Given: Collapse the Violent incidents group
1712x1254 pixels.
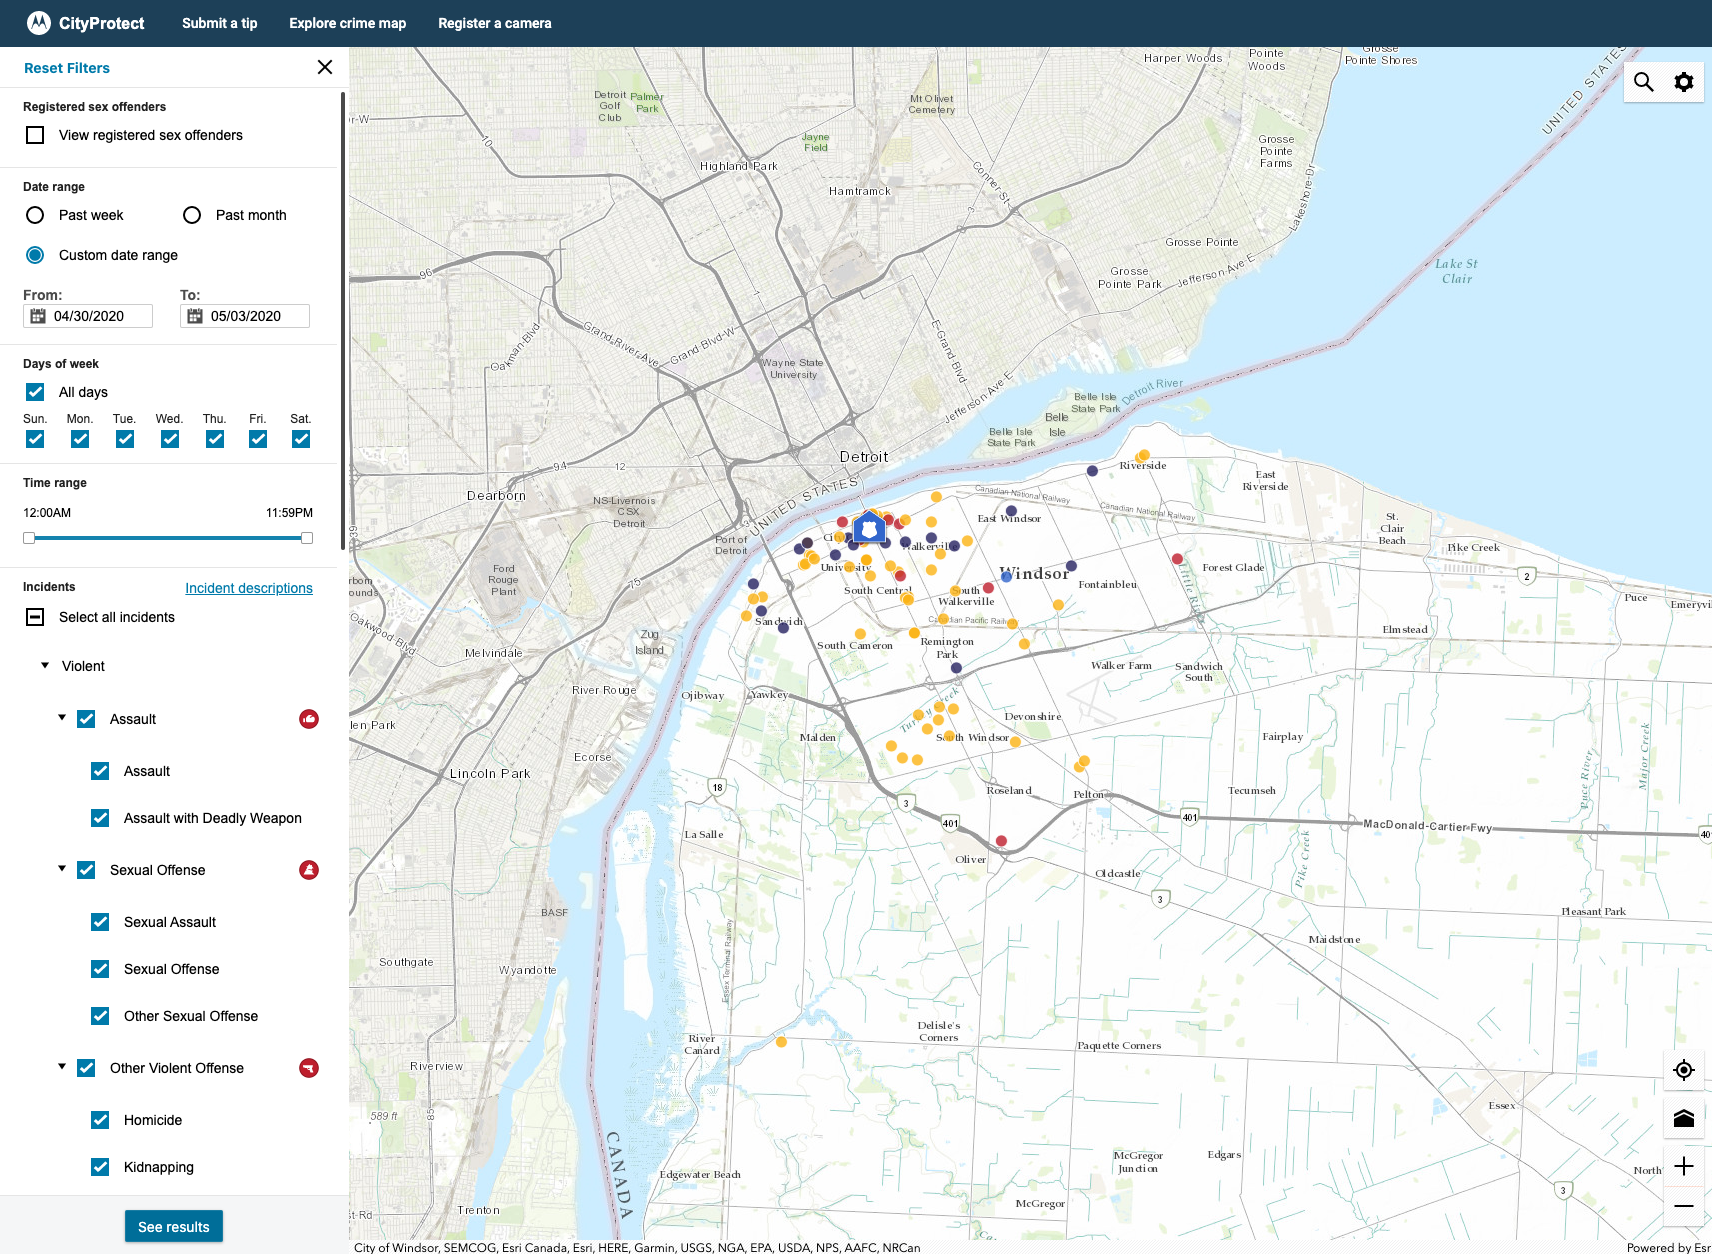Looking at the screenshot, I should (x=44, y=665).
